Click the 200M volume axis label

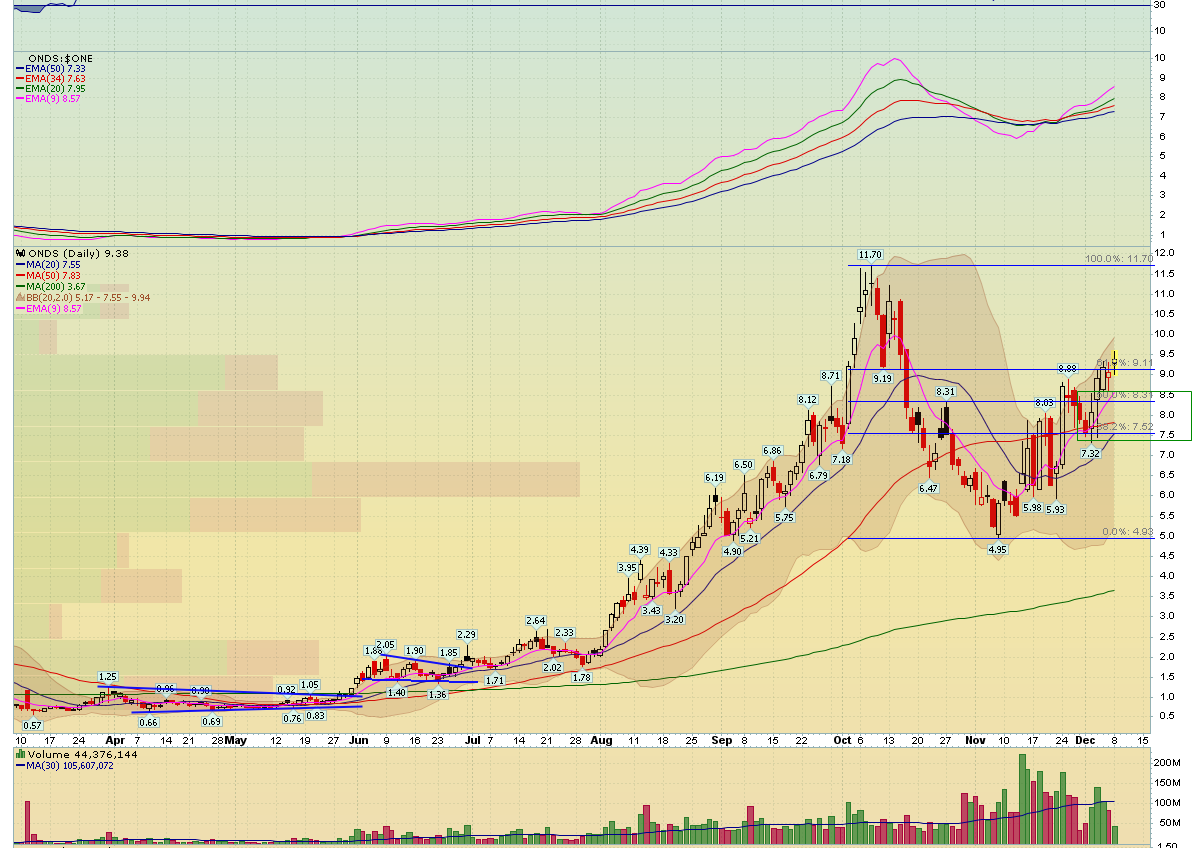(1167, 762)
